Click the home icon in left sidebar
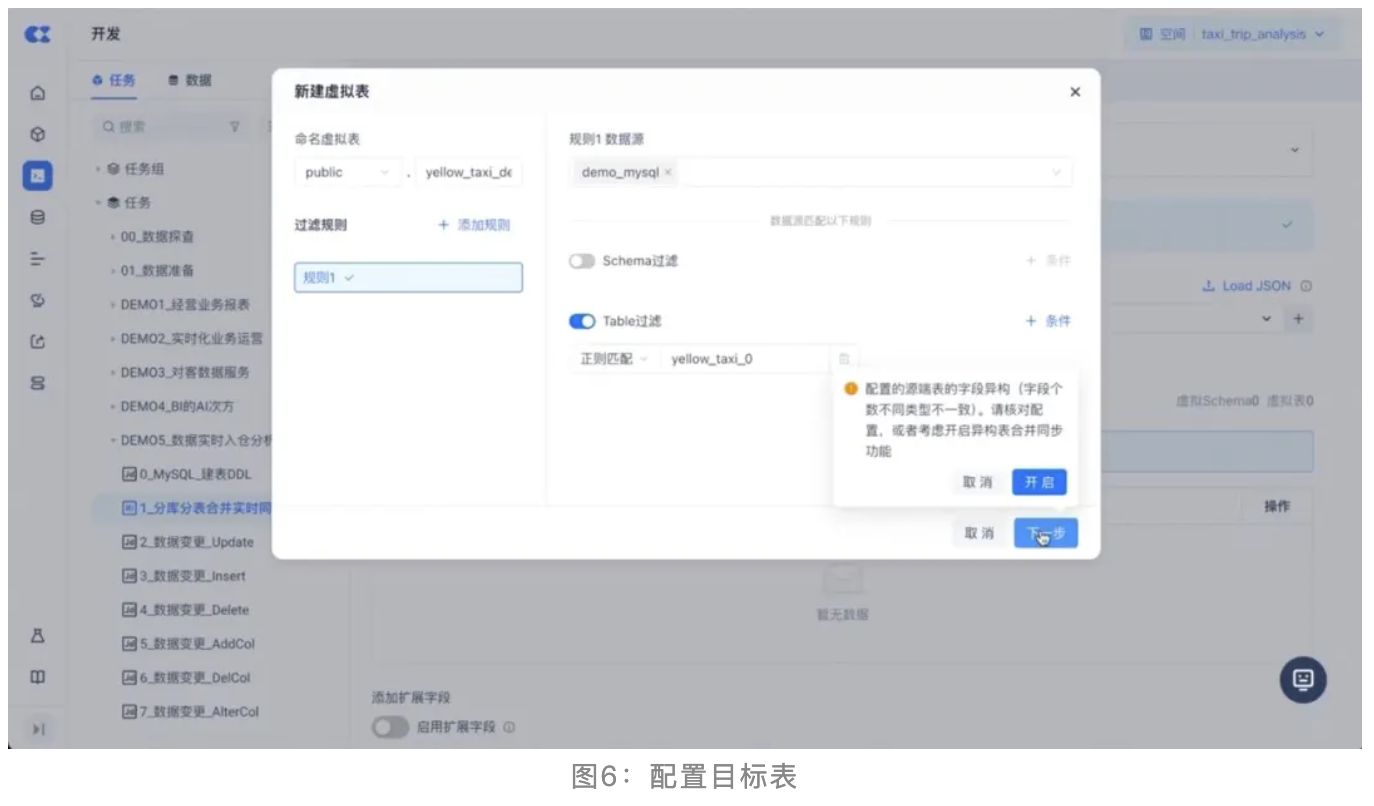 point(38,94)
